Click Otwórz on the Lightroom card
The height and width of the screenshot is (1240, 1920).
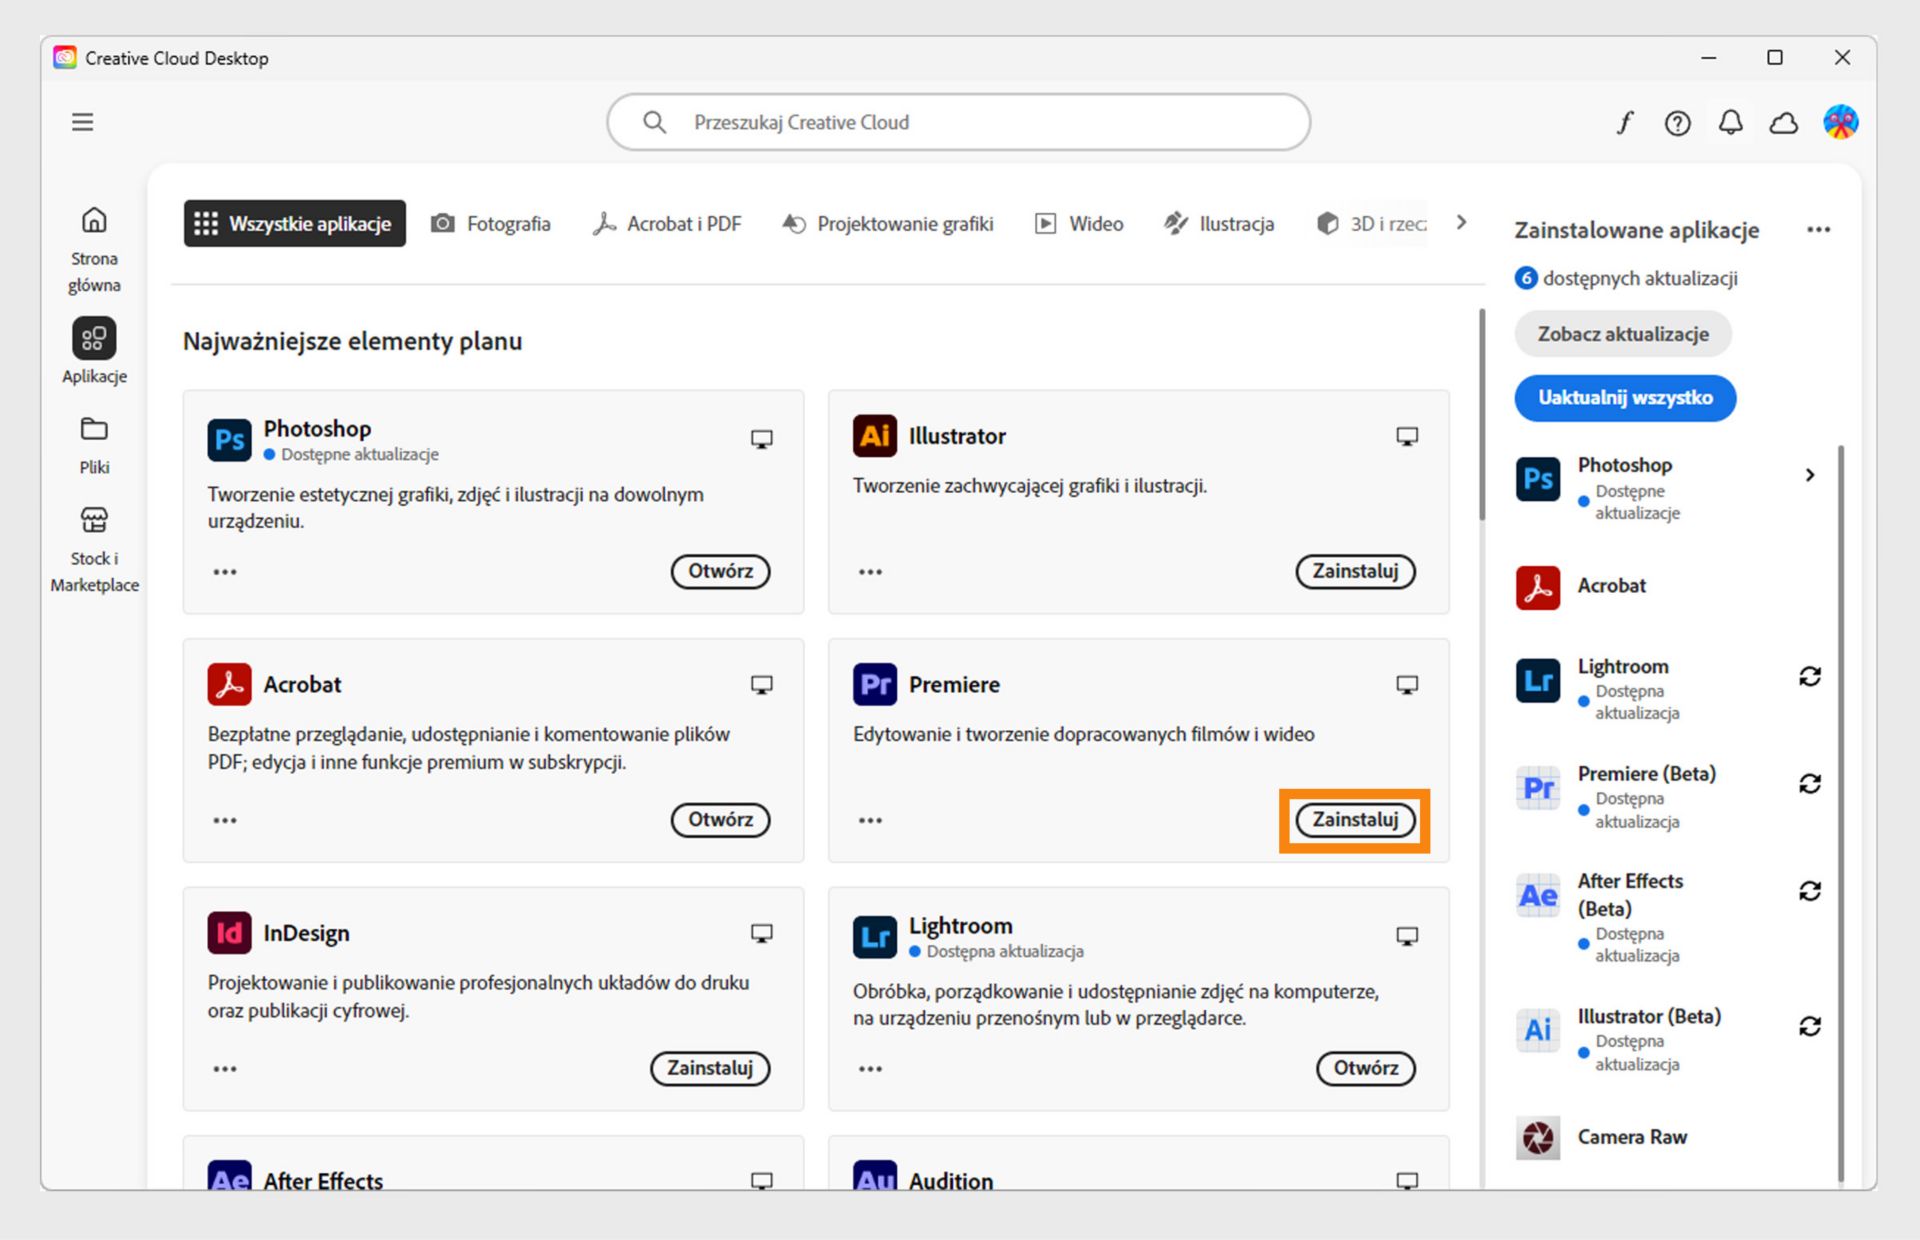click(1365, 1068)
